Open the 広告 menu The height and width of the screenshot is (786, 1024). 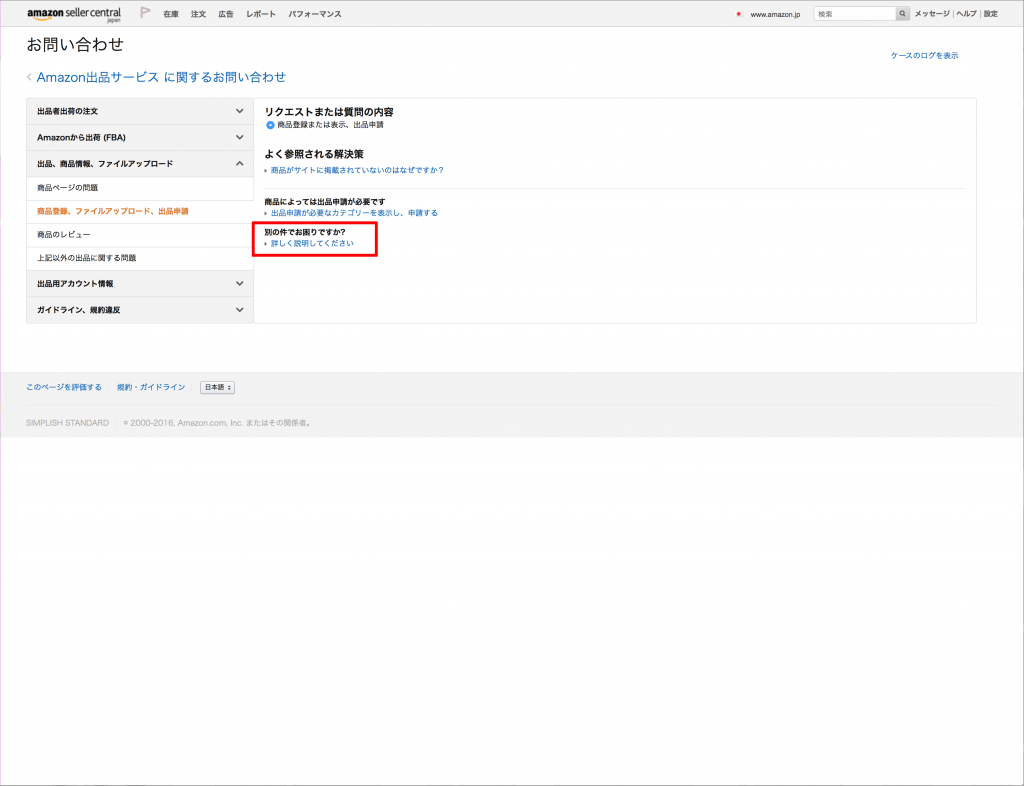coord(226,14)
